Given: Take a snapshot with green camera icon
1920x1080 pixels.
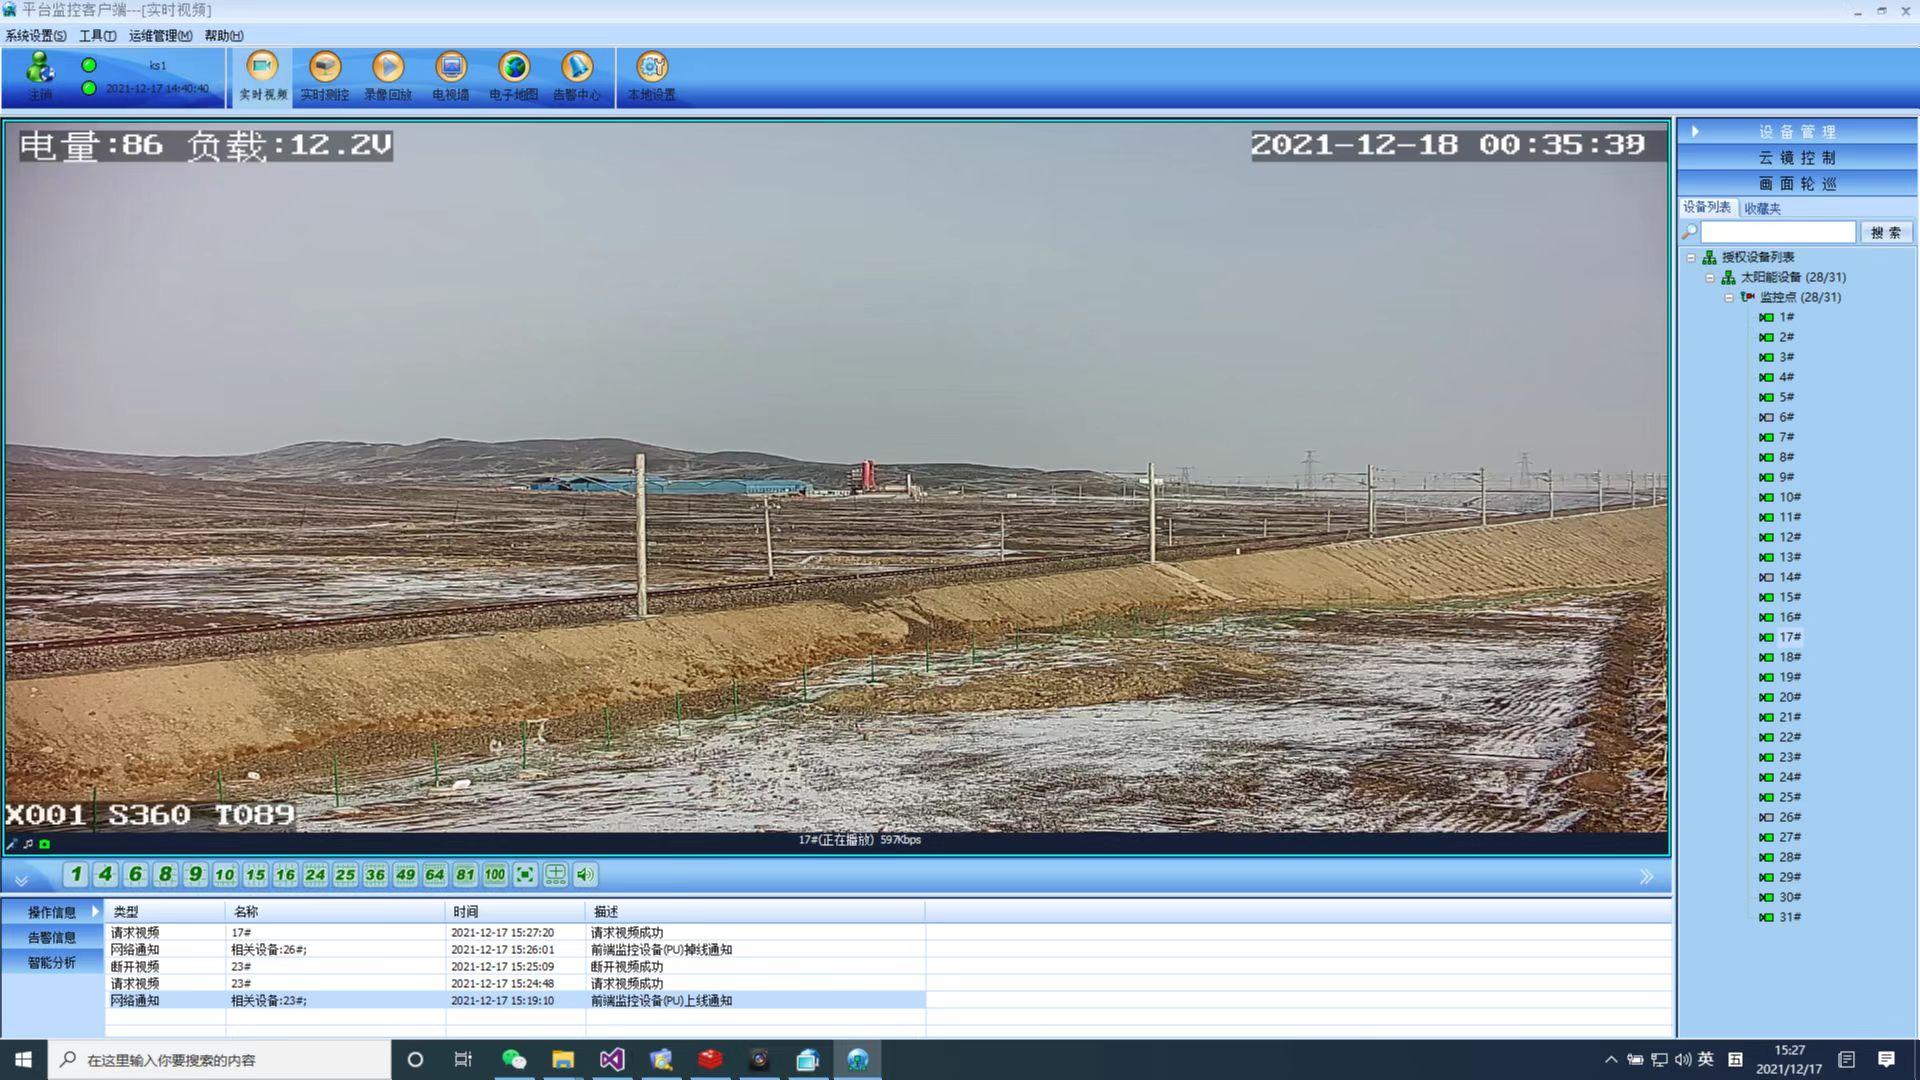Looking at the screenshot, I should (44, 844).
